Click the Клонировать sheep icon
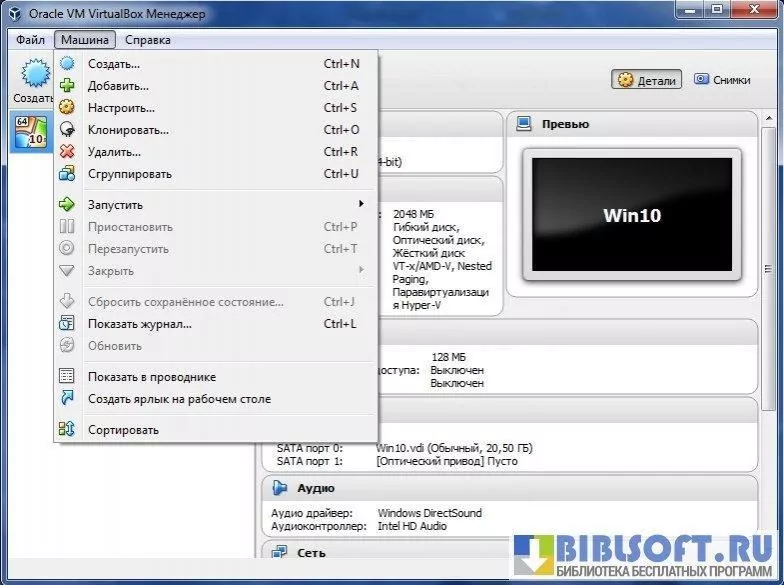The width and height of the screenshot is (784, 585). [x=67, y=130]
